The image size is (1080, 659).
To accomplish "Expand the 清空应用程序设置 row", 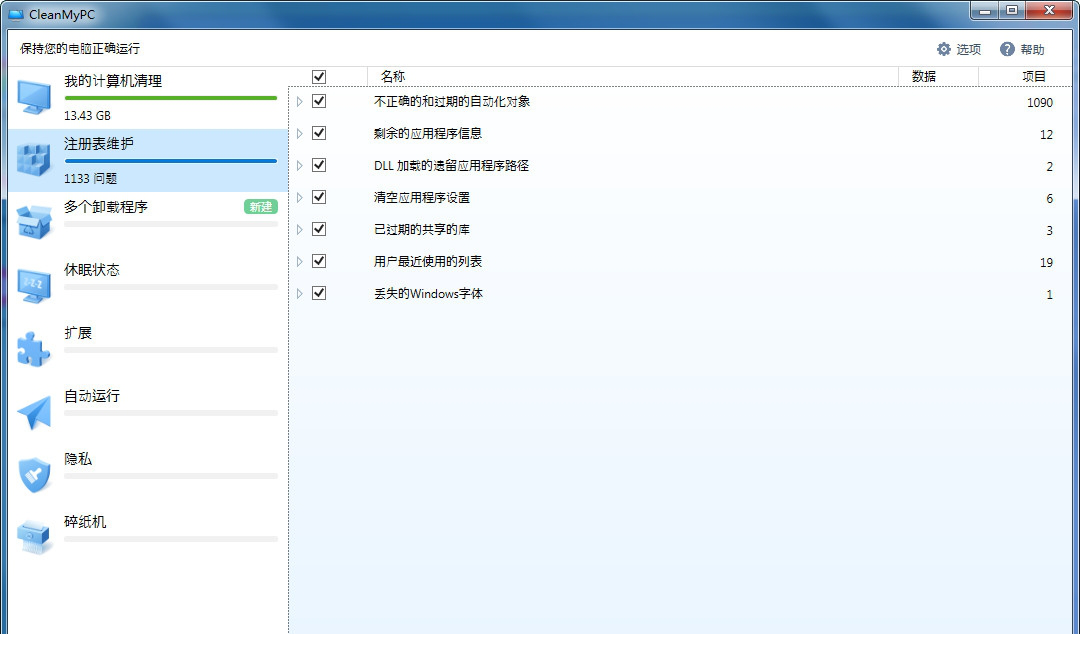I will pos(300,197).
